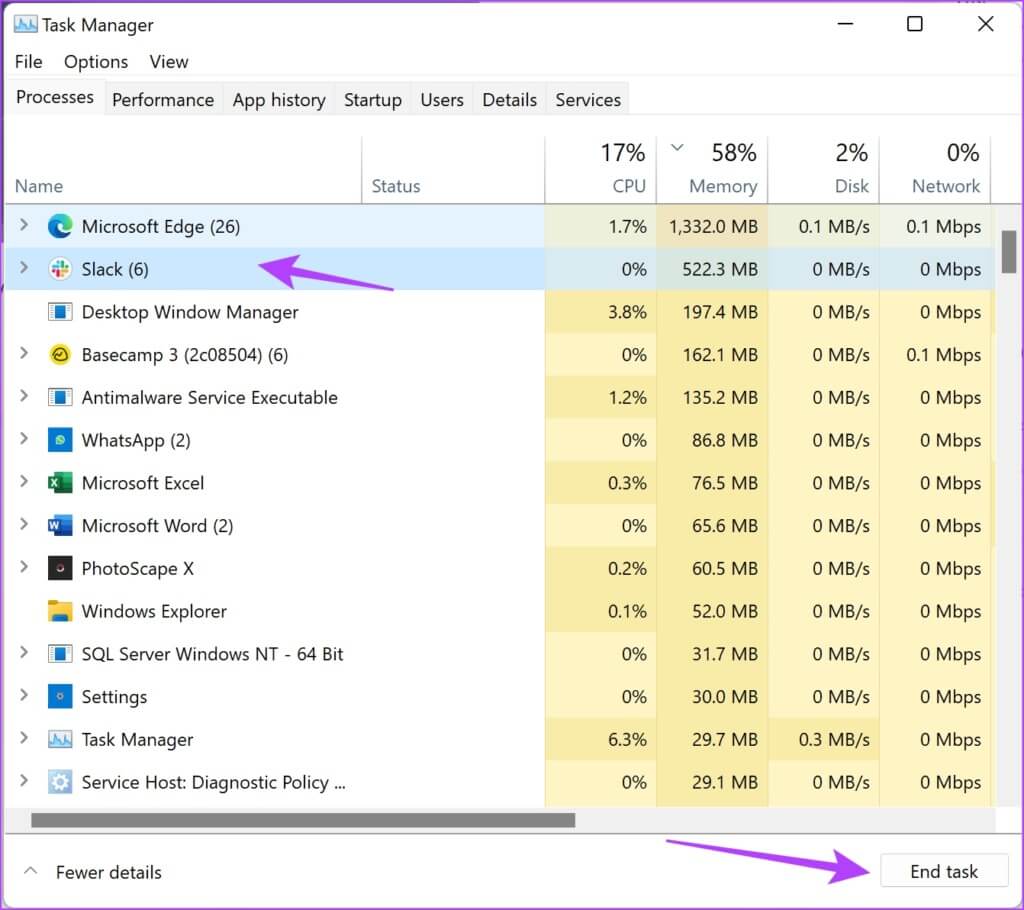Click the Antimalware Service Executable icon
This screenshot has width=1024, height=910.
(x=60, y=397)
